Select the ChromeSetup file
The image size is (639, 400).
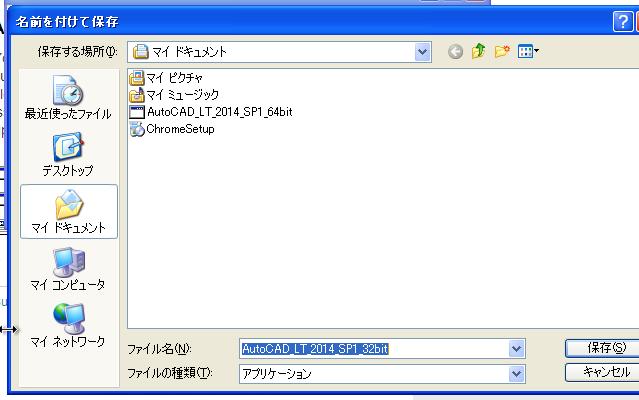coord(172,129)
